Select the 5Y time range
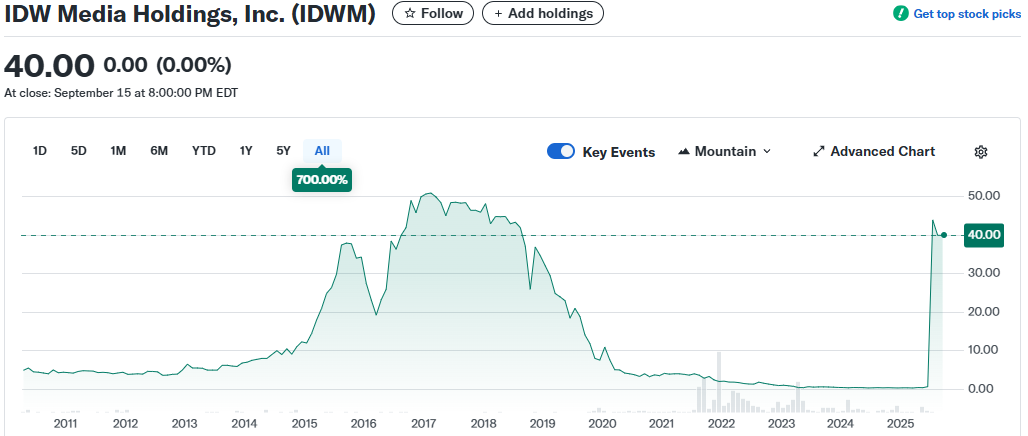 pyautogui.click(x=283, y=151)
